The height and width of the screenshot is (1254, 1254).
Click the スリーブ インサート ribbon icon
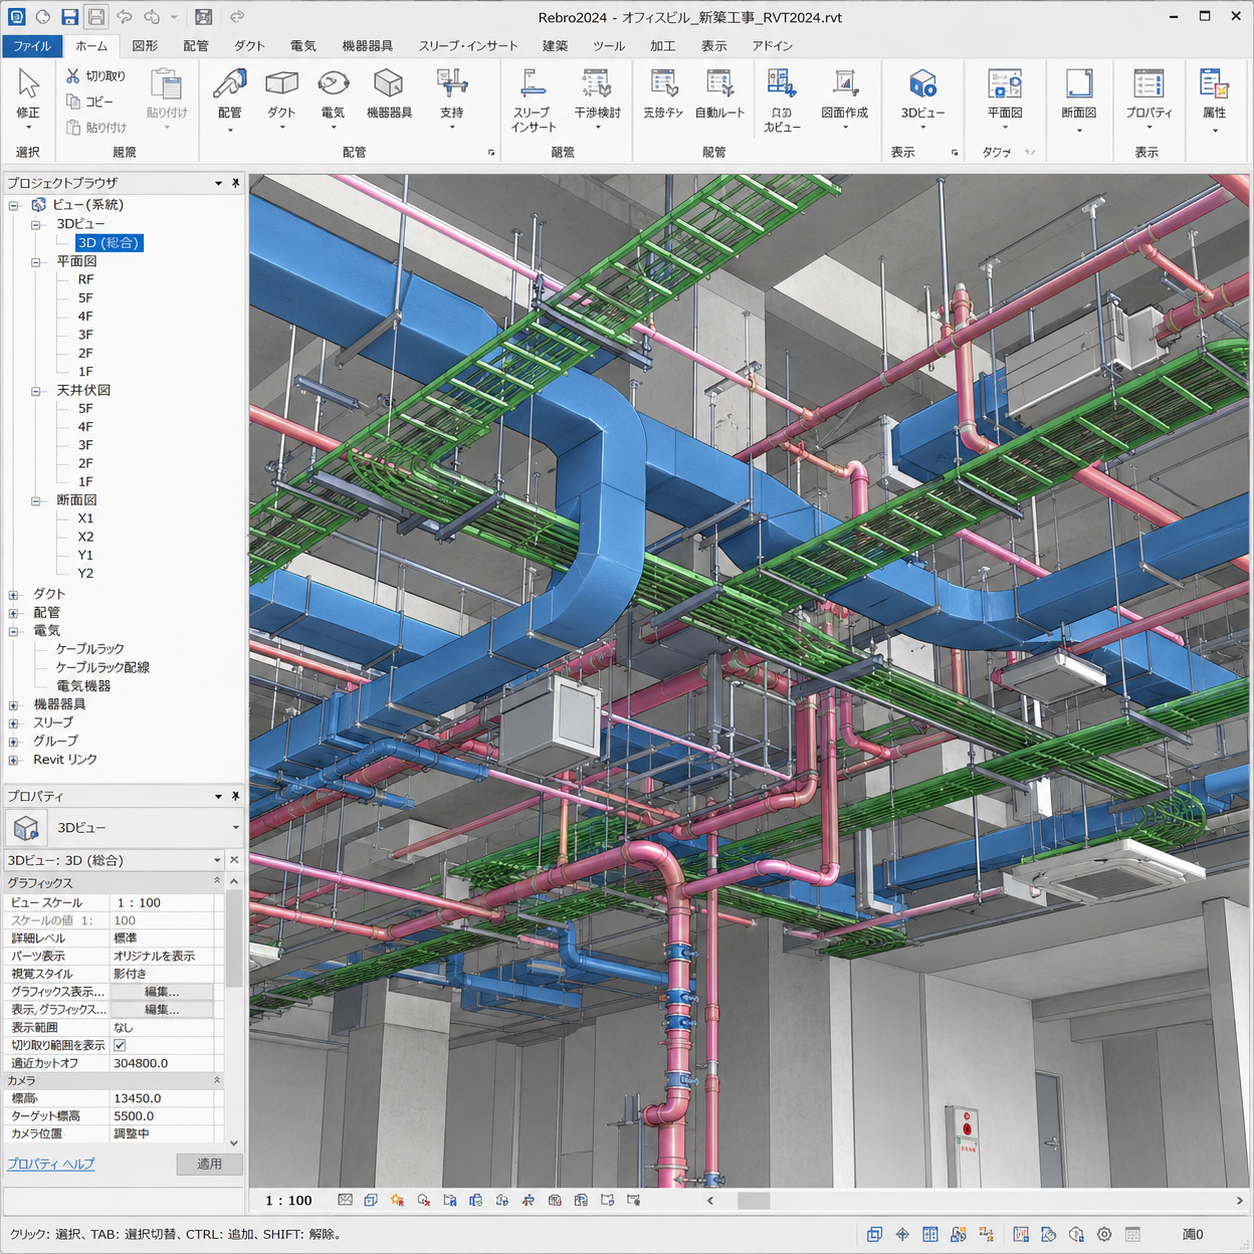click(533, 84)
